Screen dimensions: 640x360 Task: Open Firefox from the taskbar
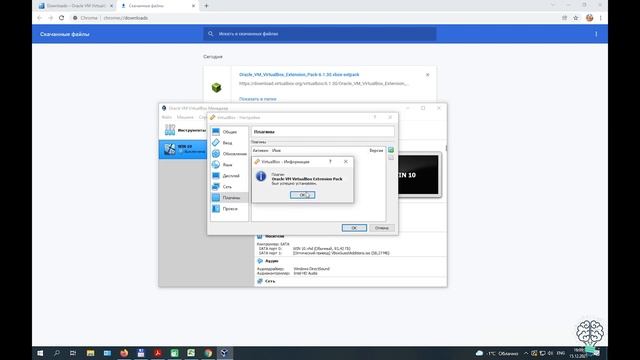click(x=124, y=353)
